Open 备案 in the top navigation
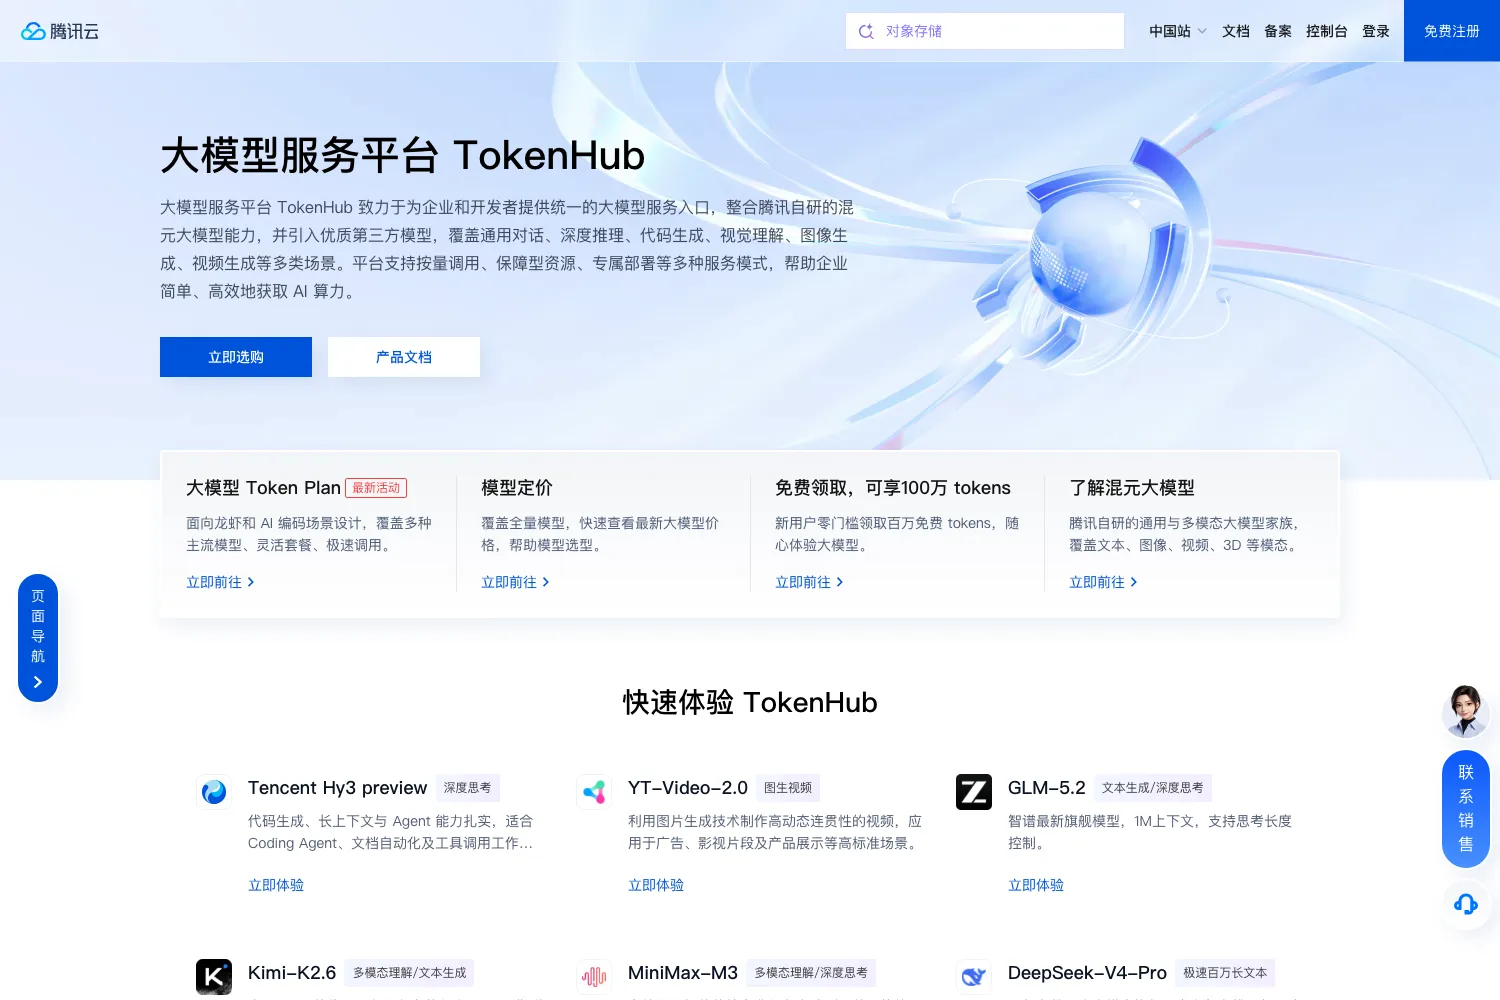 tap(1278, 31)
